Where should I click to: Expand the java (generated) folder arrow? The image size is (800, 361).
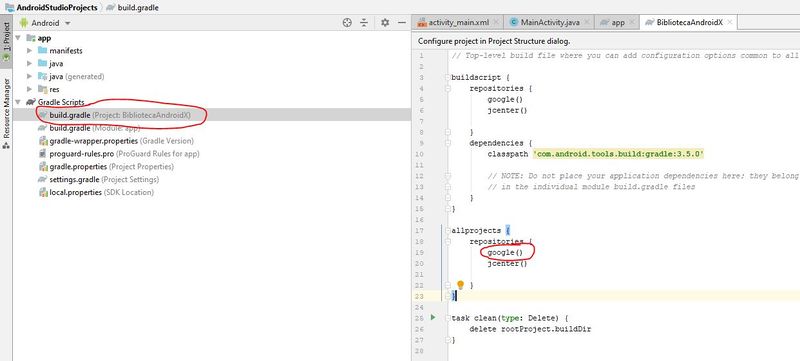coord(29,76)
